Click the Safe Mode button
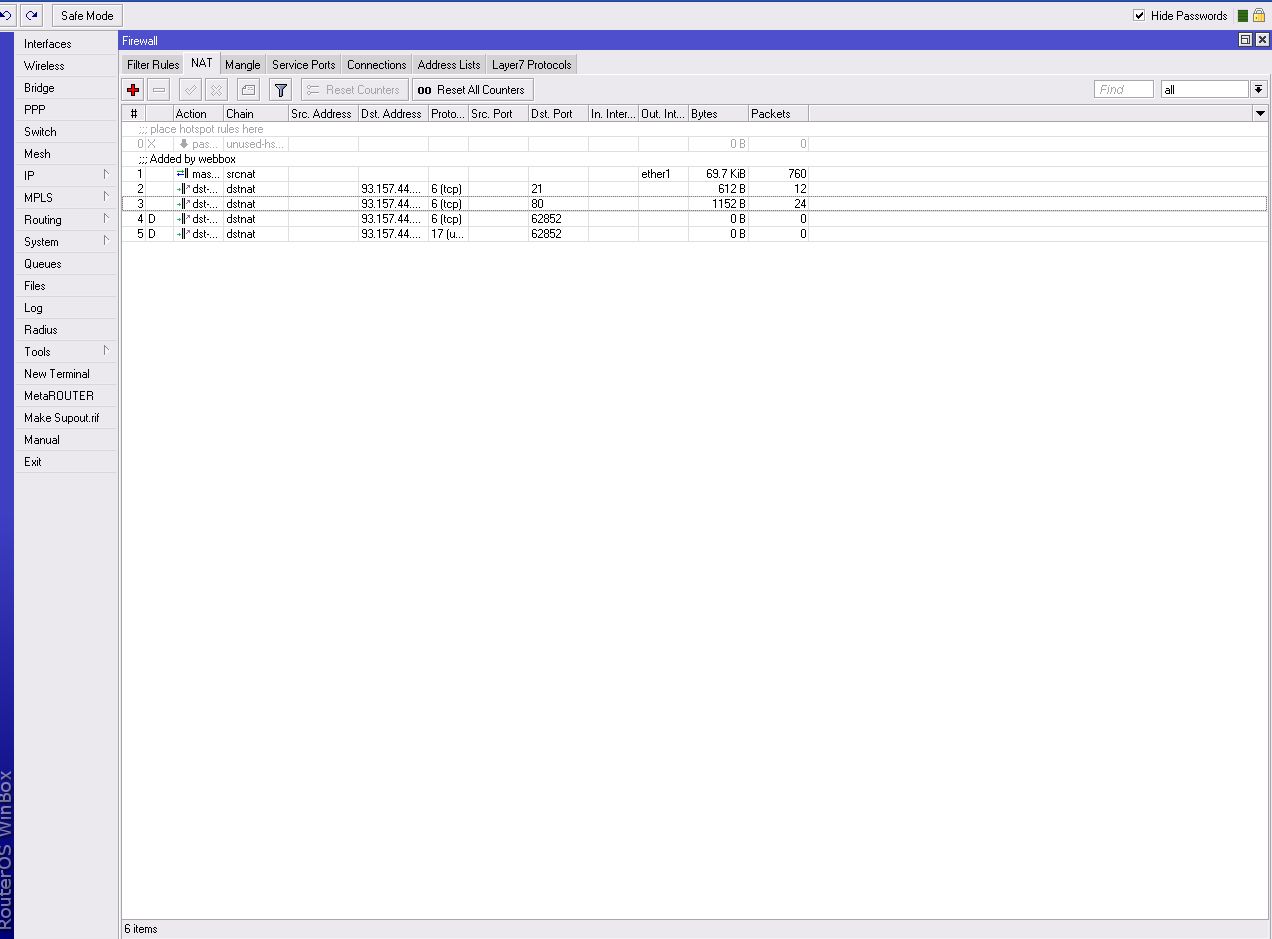The image size is (1272, 939). (x=87, y=15)
